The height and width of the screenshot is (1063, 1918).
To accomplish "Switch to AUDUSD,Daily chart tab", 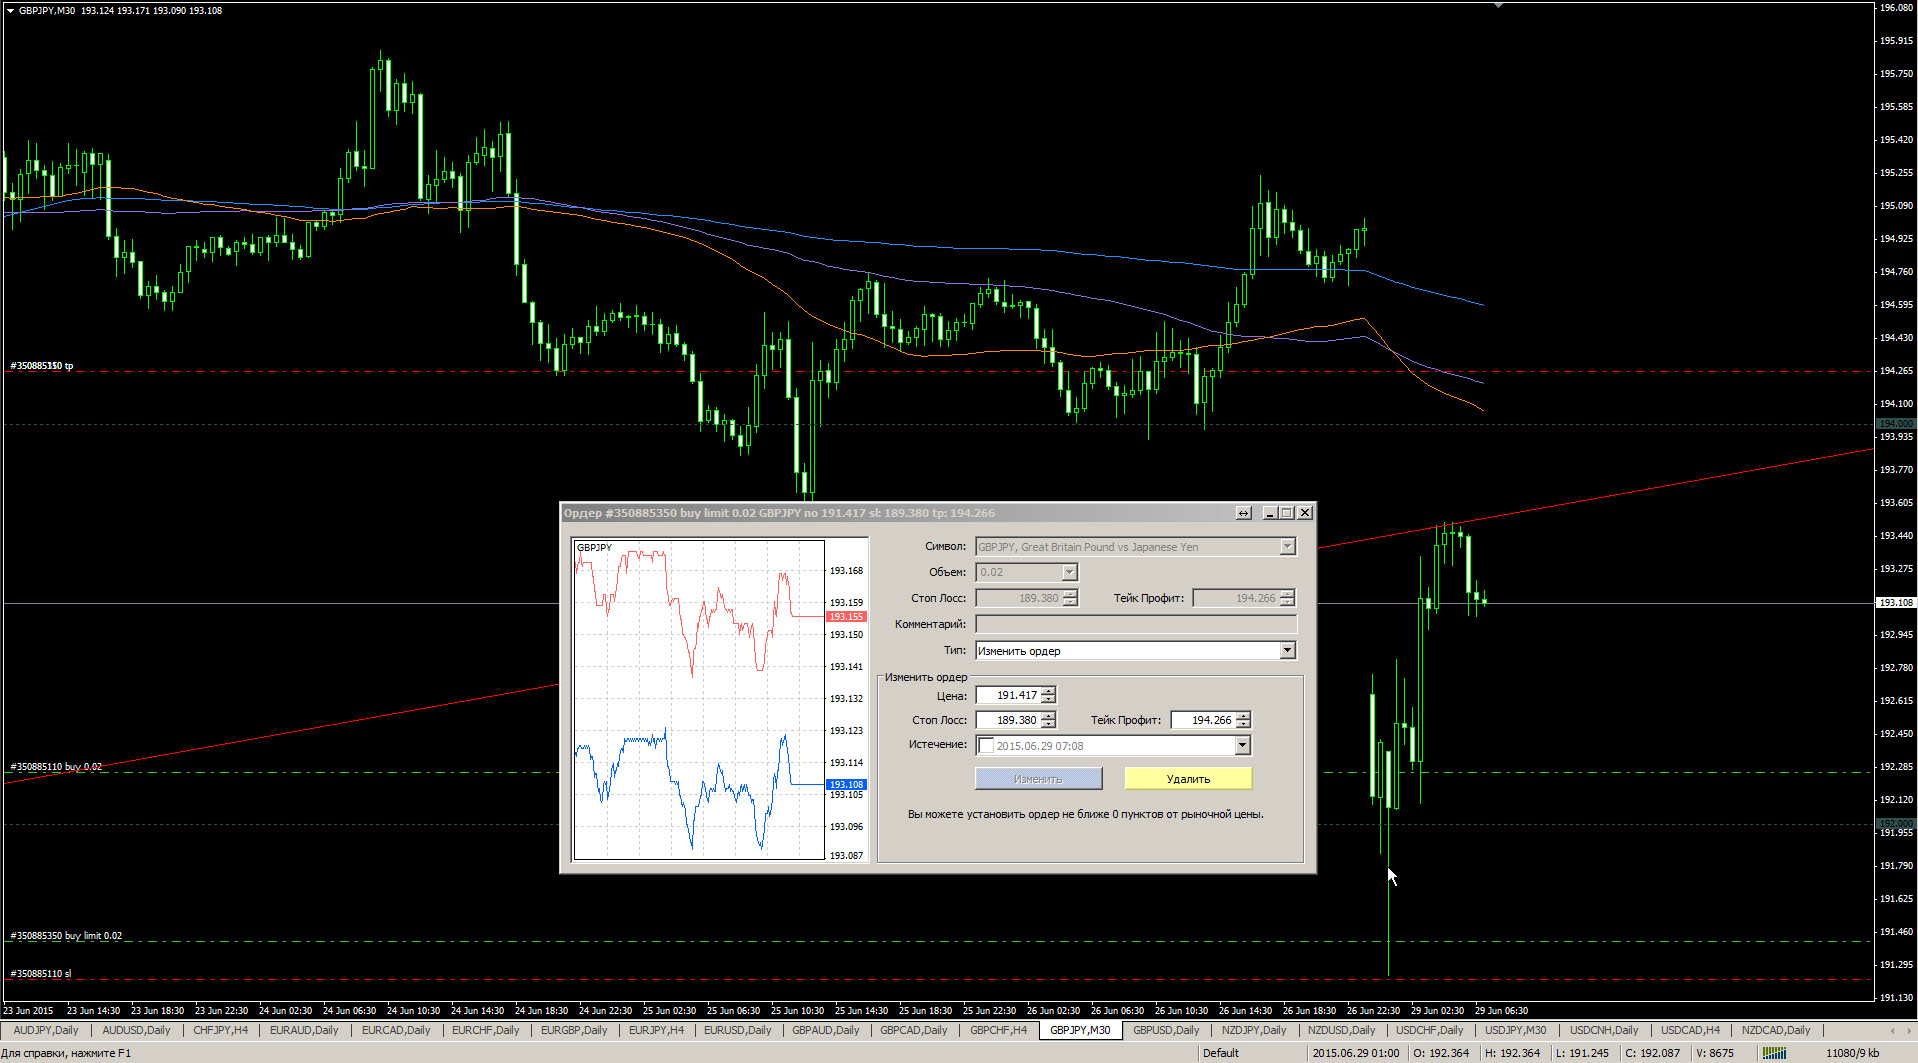I will (136, 1030).
